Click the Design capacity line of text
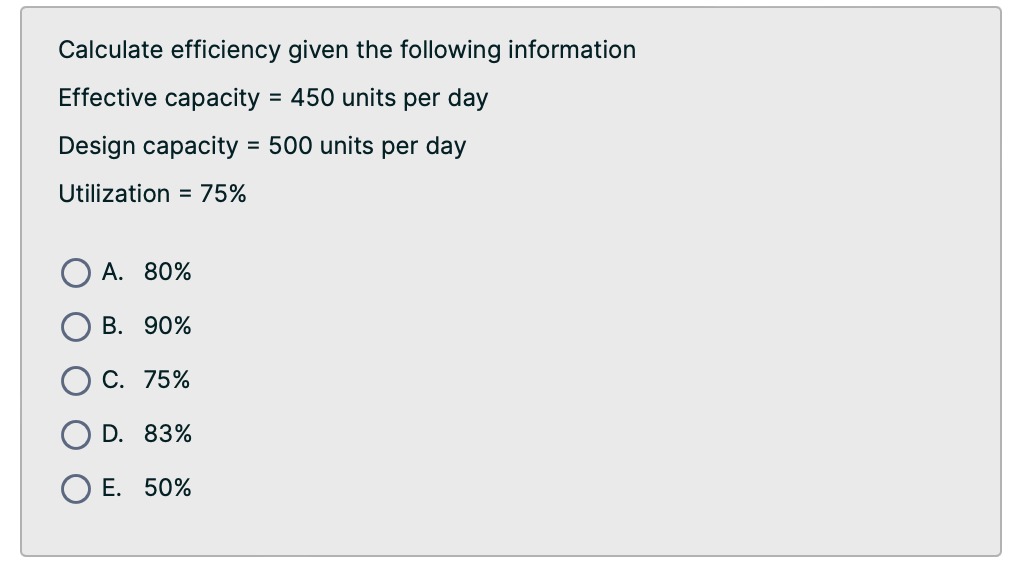The width and height of the screenshot is (1024, 584). click(x=262, y=145)
